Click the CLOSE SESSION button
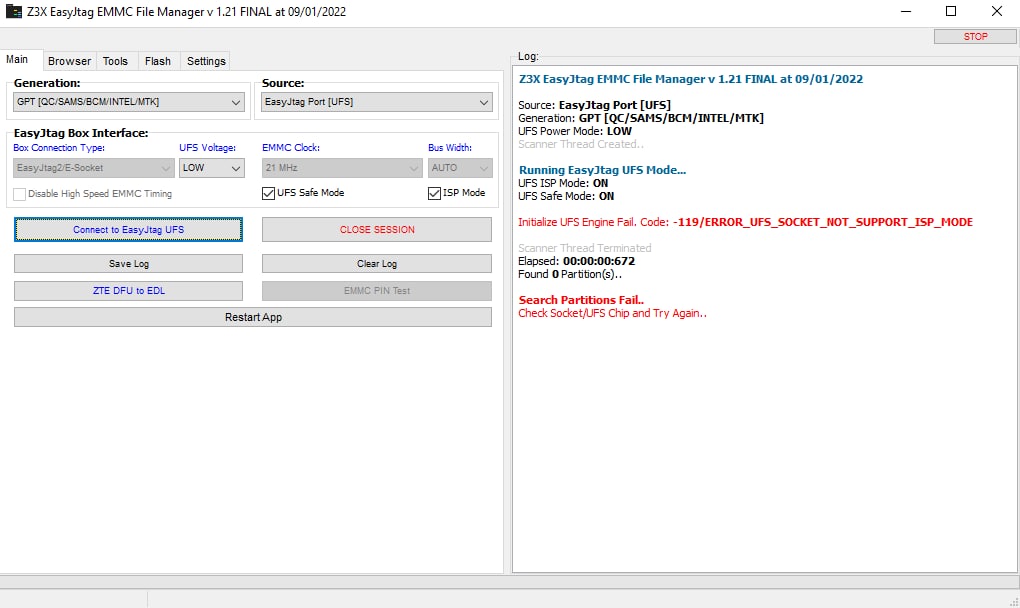The image size is (1020, 608). click(377, 230)
